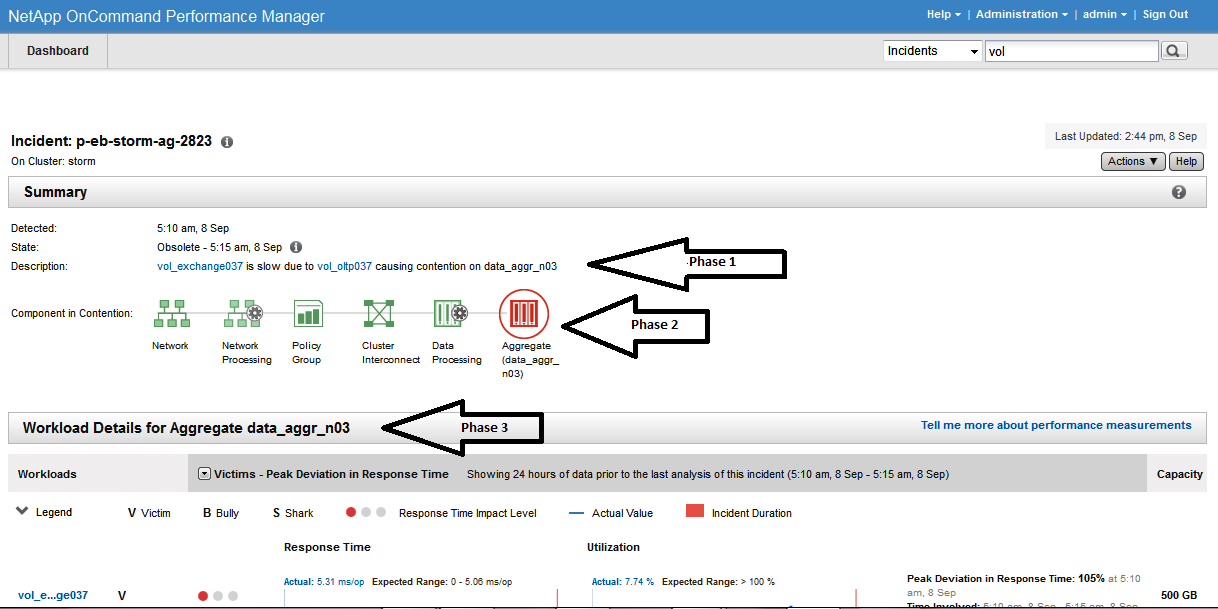Open the Incidents search type dropdown
The image size is (1218, 609).
click(x=933, y=51)
